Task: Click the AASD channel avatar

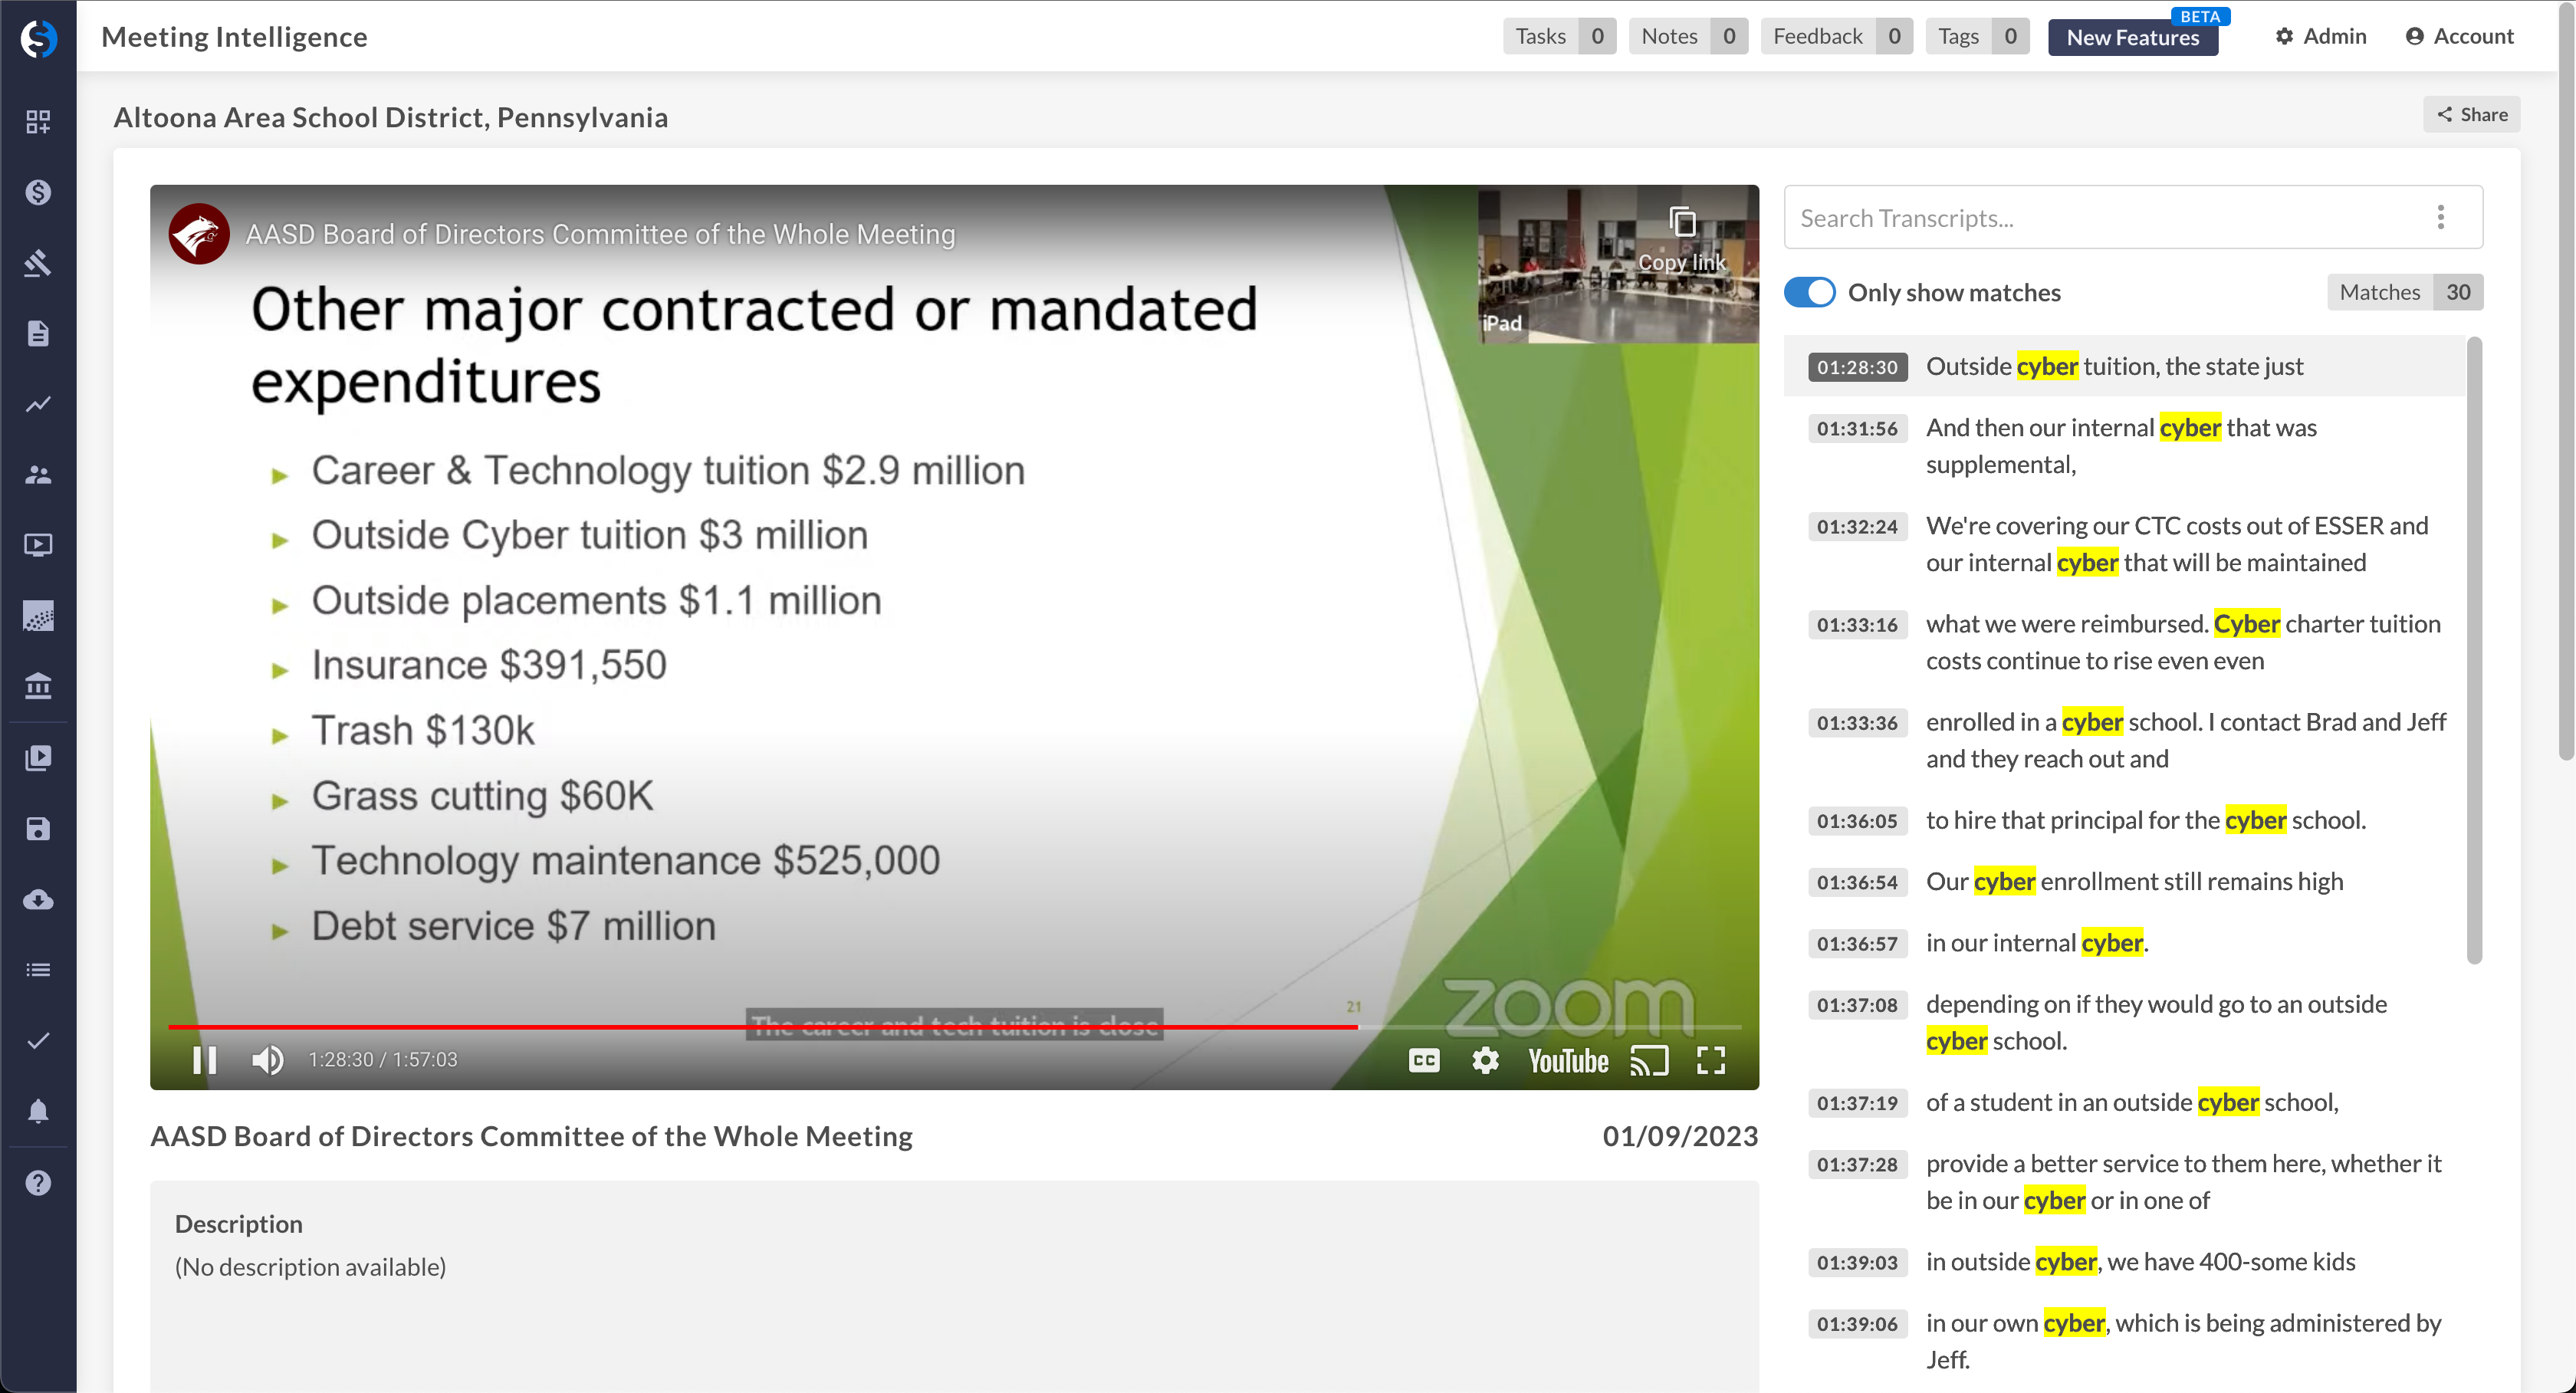Action: pos(198,234)
